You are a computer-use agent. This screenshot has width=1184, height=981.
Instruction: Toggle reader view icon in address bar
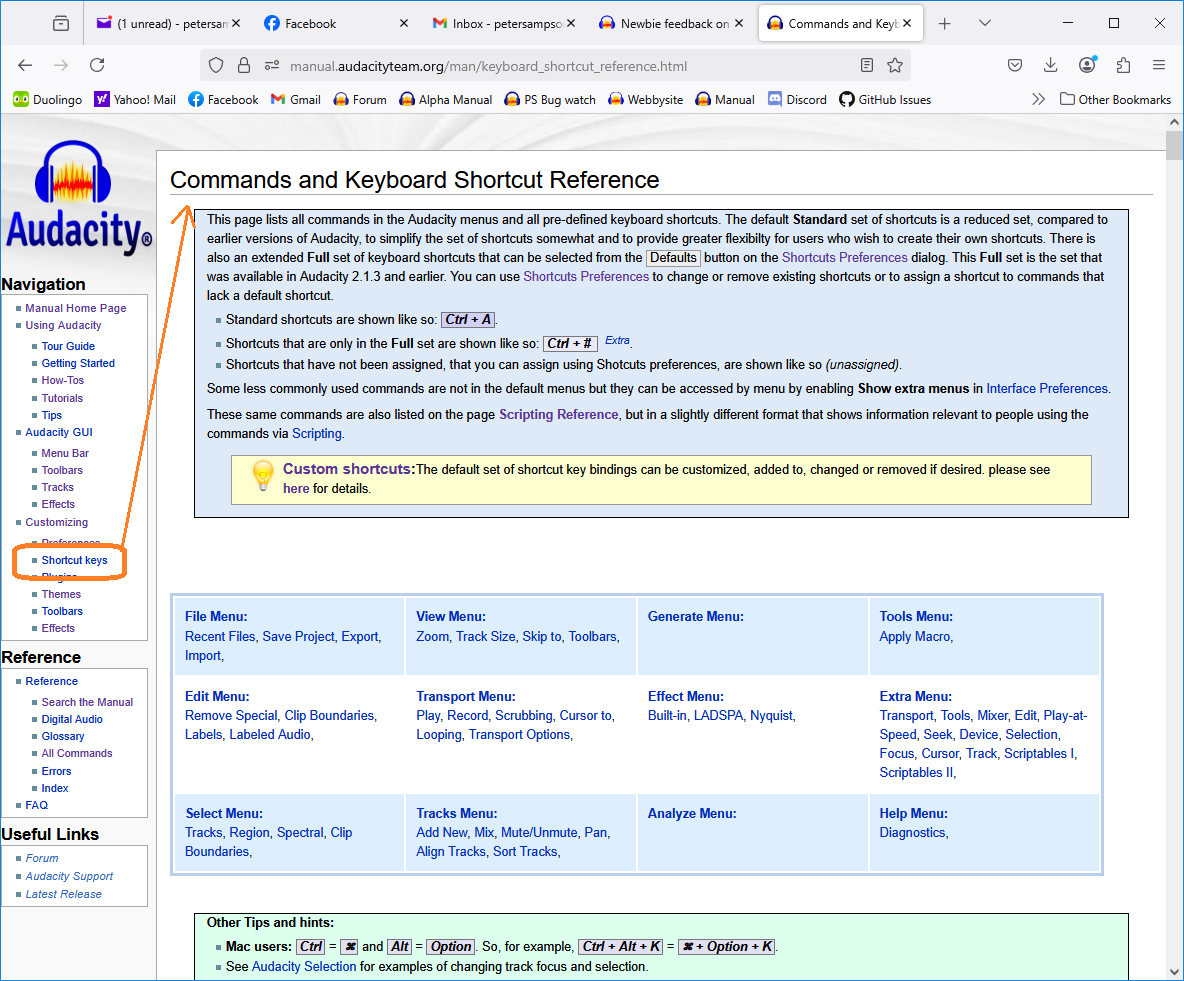pos(867,65)
